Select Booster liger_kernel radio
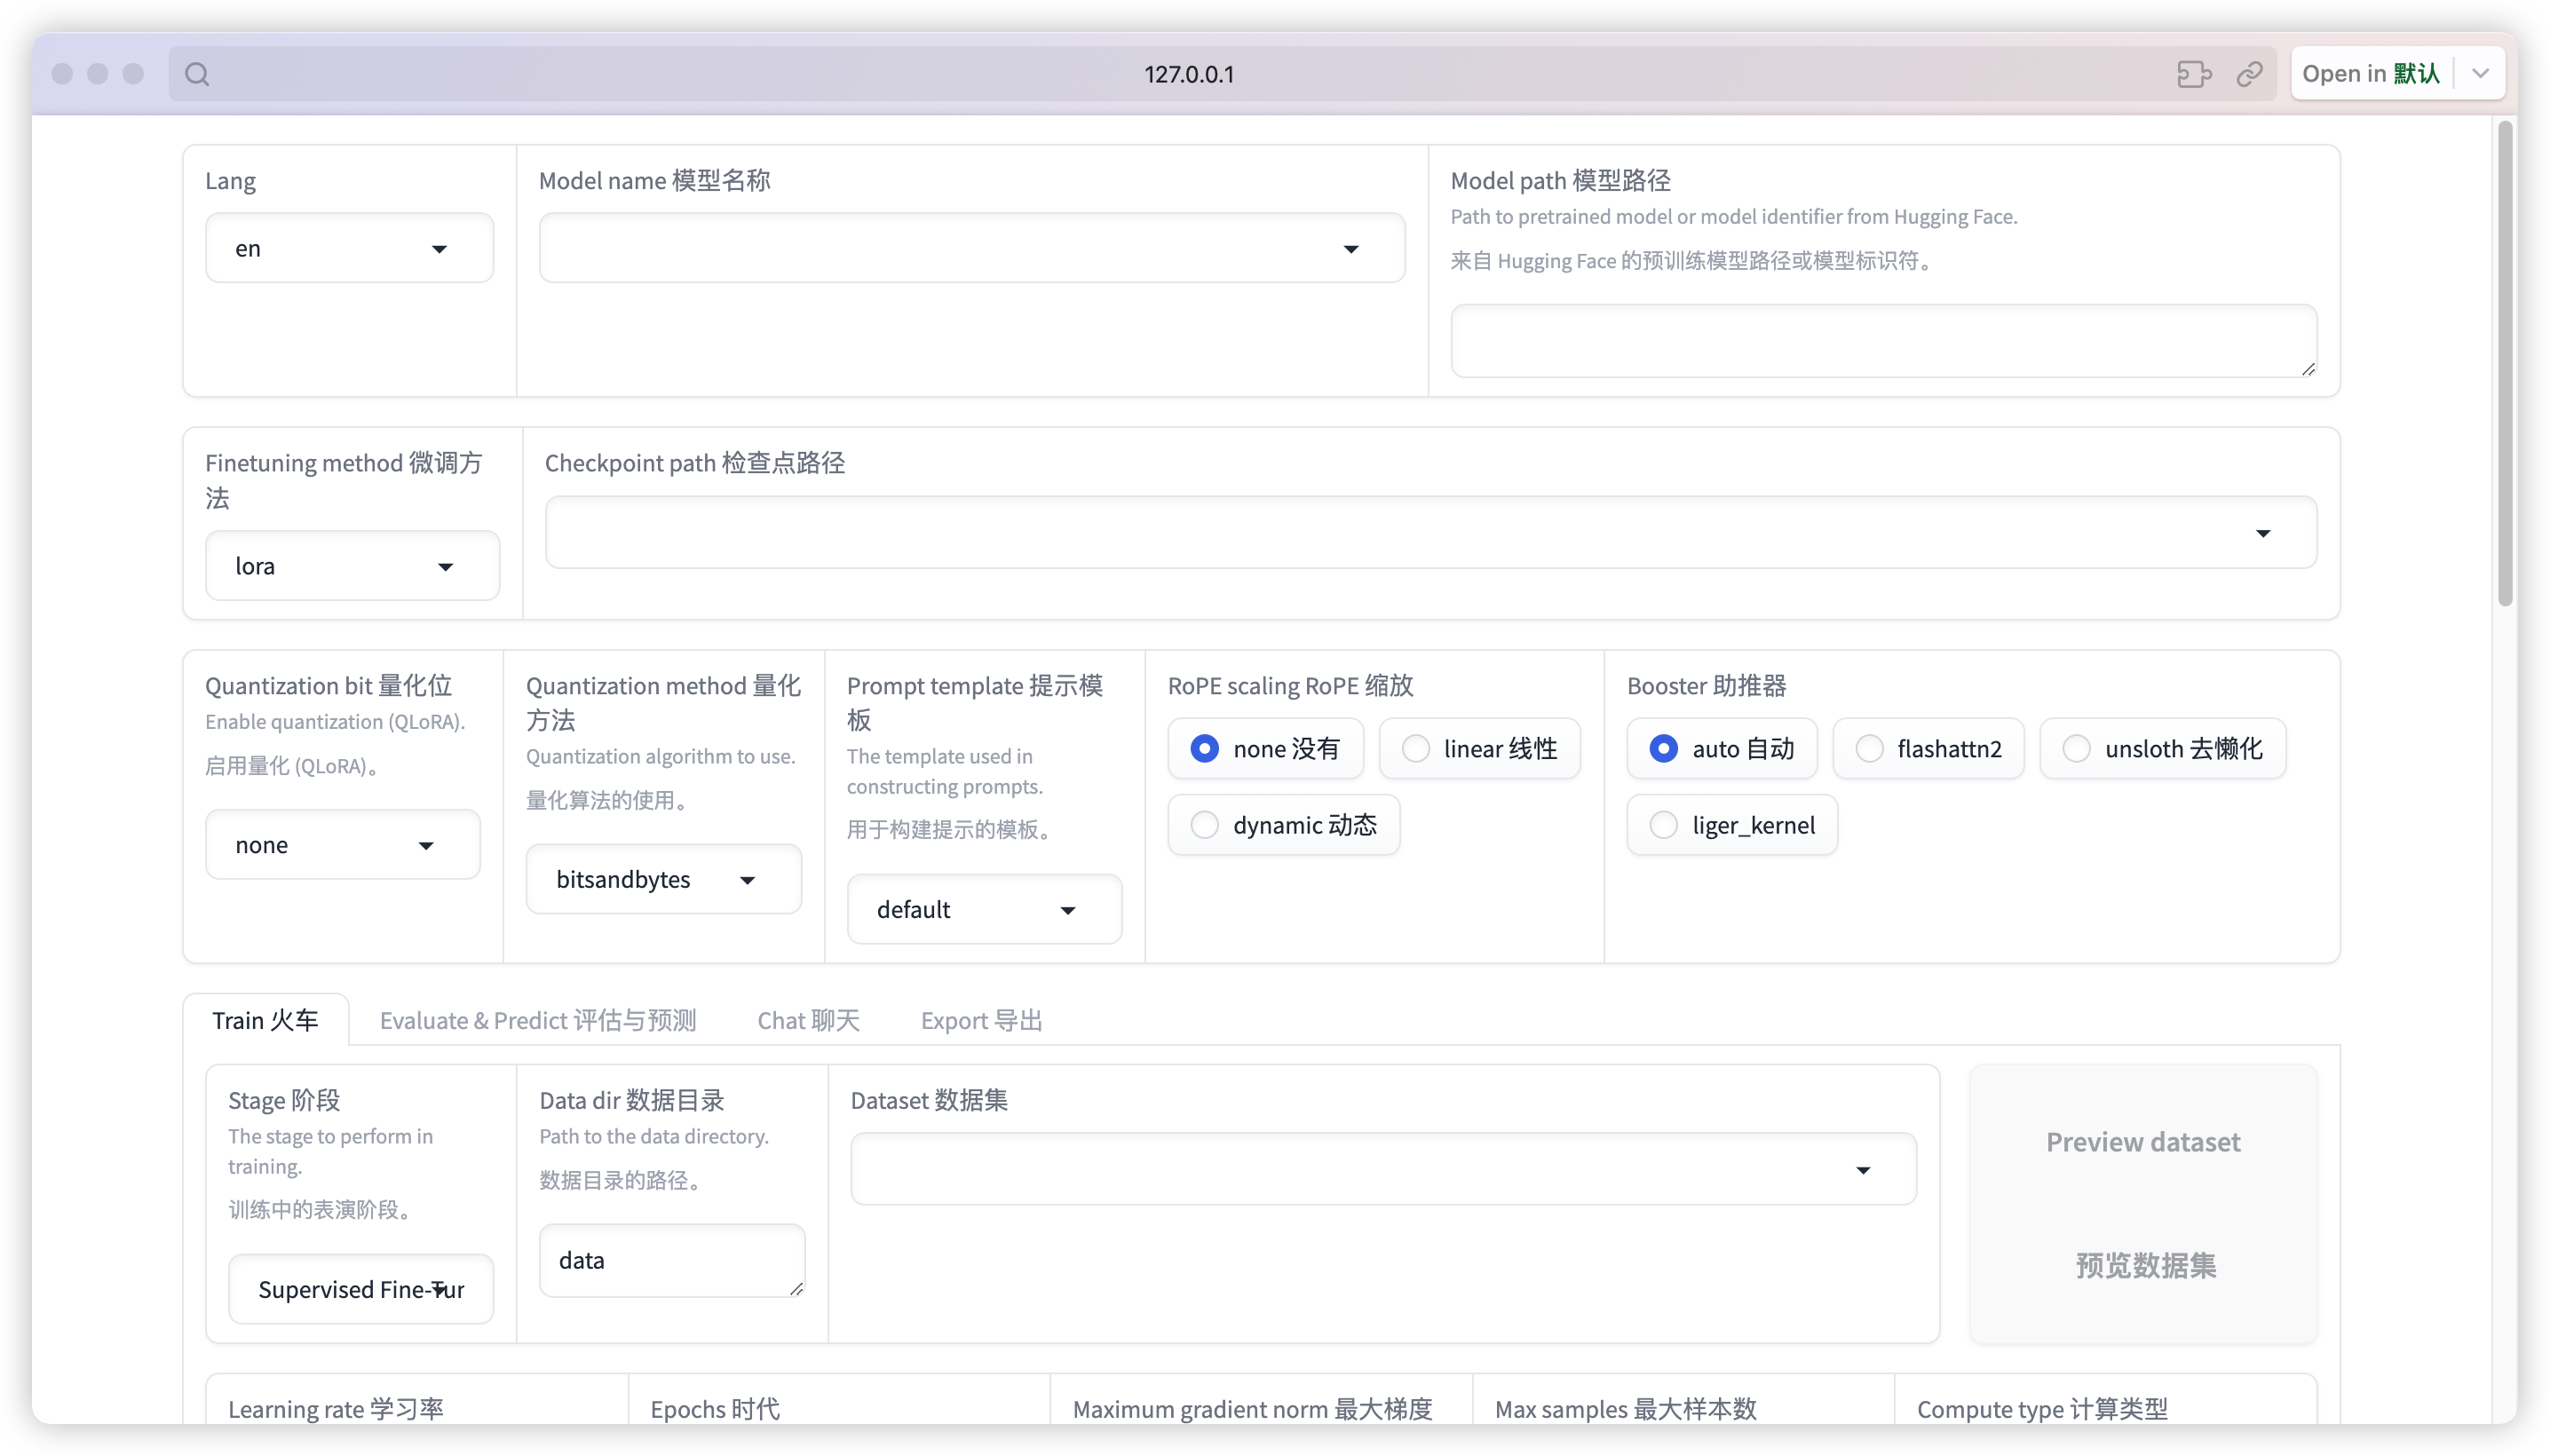The image size is (2550, 1456). point(1732,825)
